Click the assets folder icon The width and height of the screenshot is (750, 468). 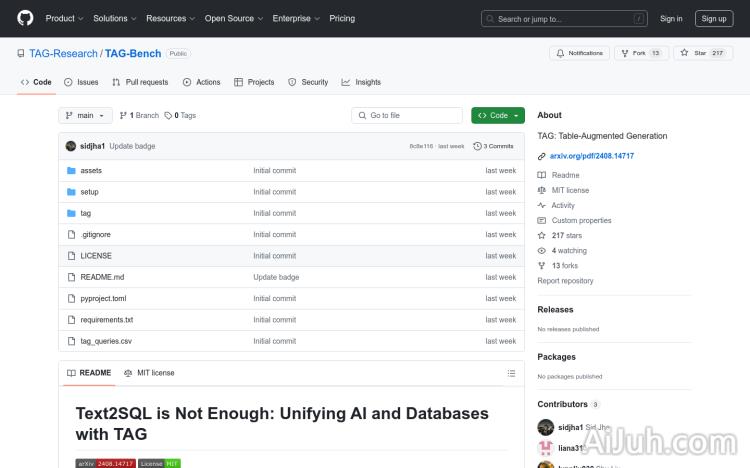pos(71,170)
